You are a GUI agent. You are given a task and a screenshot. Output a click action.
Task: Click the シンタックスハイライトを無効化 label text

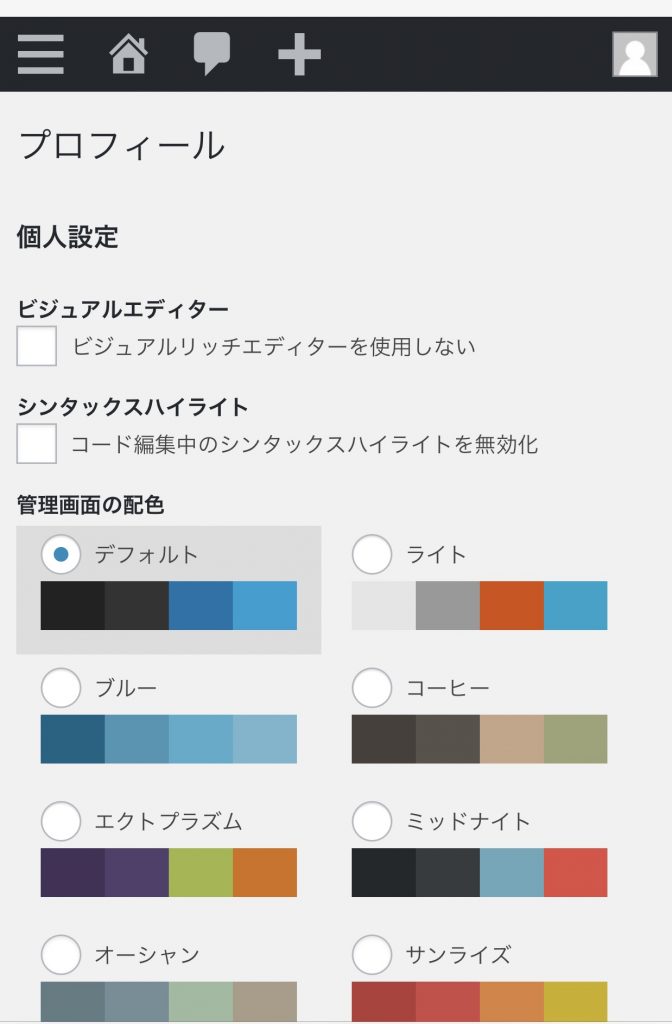click(x=304, y=444)
